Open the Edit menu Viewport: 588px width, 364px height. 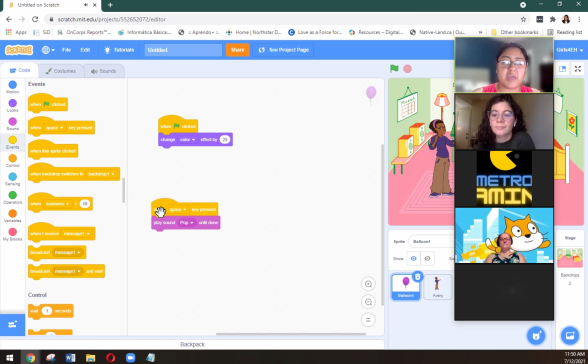coord(85,50)
